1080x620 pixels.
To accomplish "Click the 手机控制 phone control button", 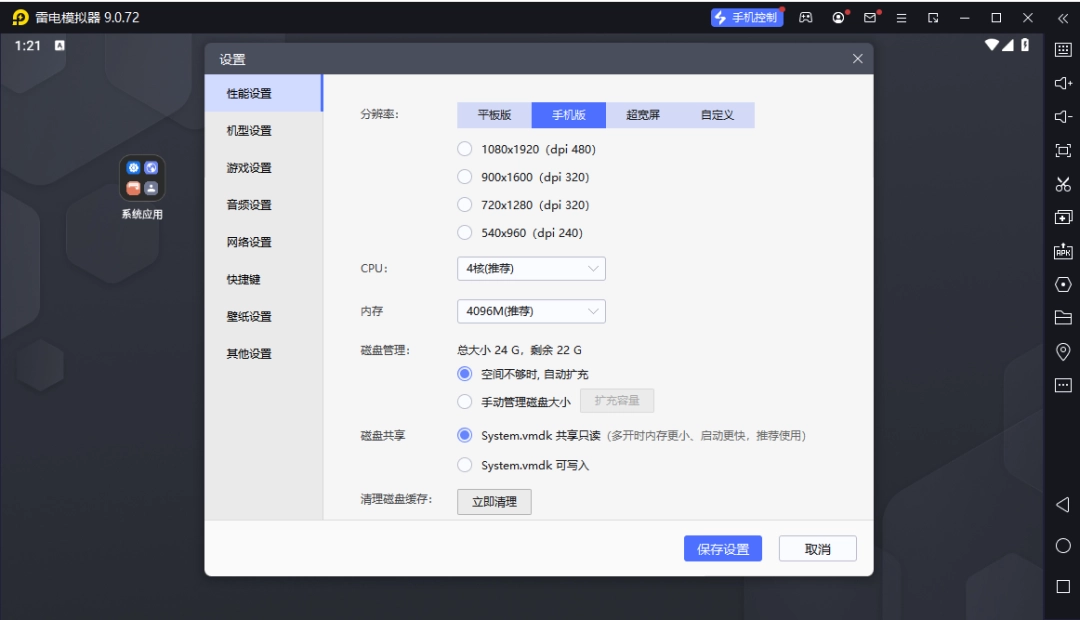I will pyautogui.click(x=747, y=17).
